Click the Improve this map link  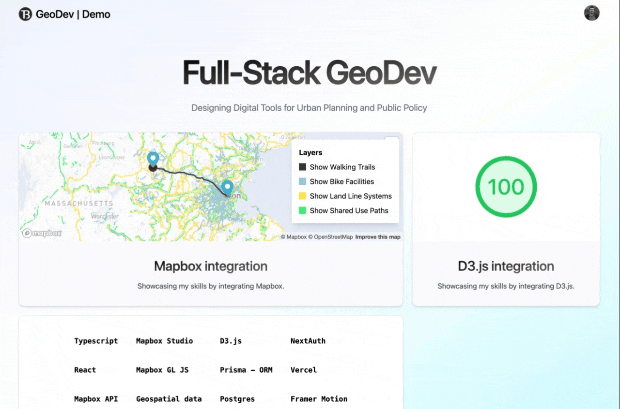[x=378, y=237]
